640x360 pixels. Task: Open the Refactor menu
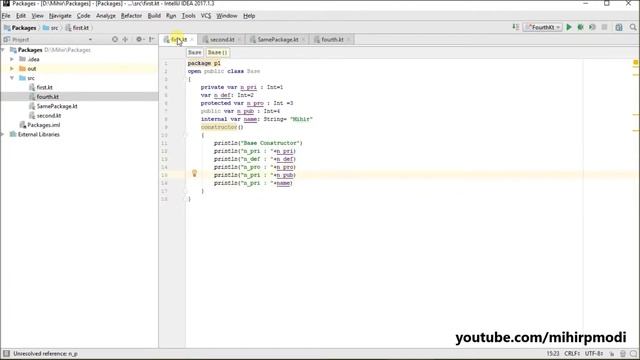131,16
